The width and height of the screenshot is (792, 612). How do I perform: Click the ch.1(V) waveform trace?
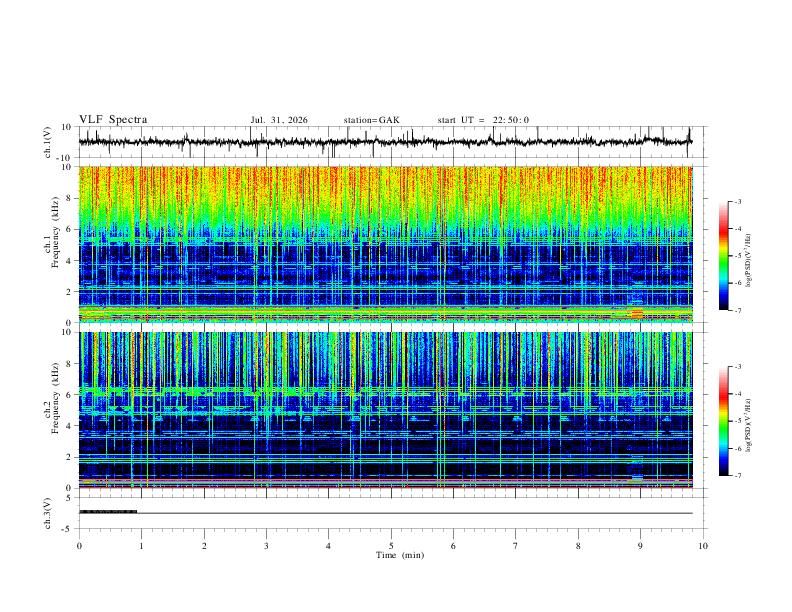click(x=385, y=142)
